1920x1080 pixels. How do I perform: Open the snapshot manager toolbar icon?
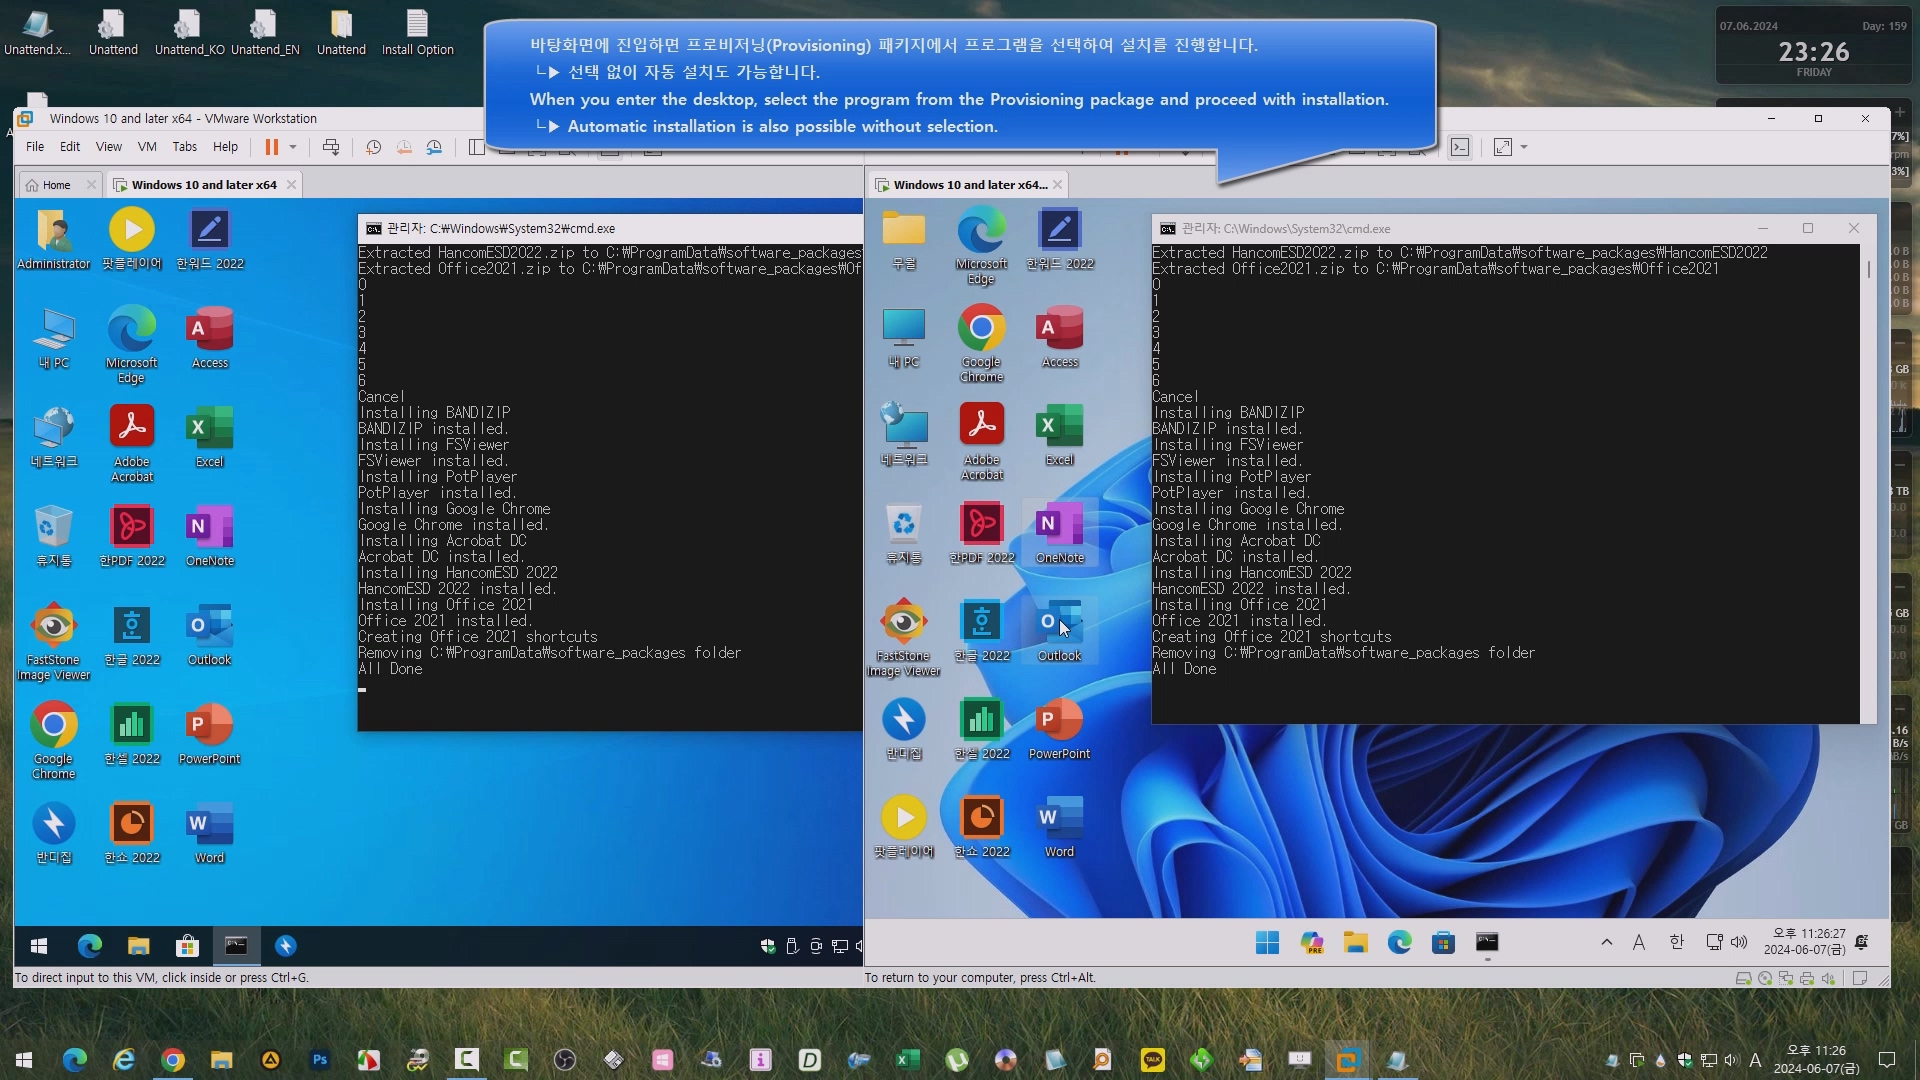[x=434, y=147]
